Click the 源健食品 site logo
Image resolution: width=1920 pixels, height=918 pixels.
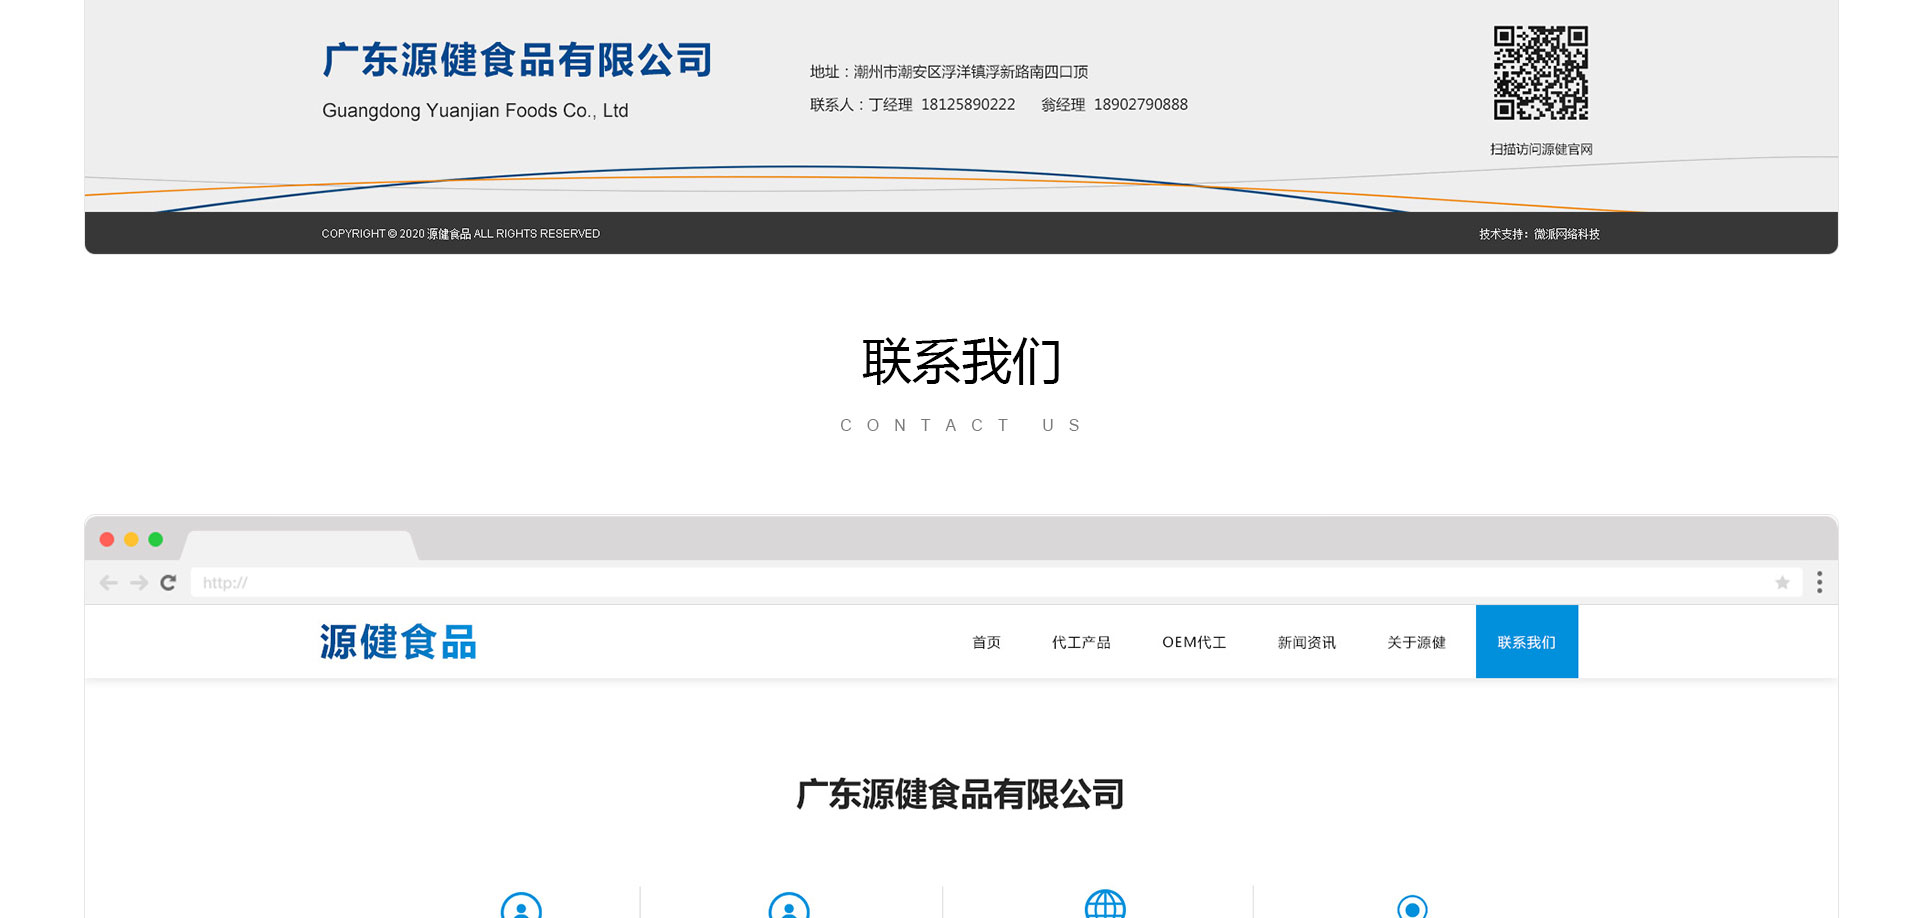point(398,642)
